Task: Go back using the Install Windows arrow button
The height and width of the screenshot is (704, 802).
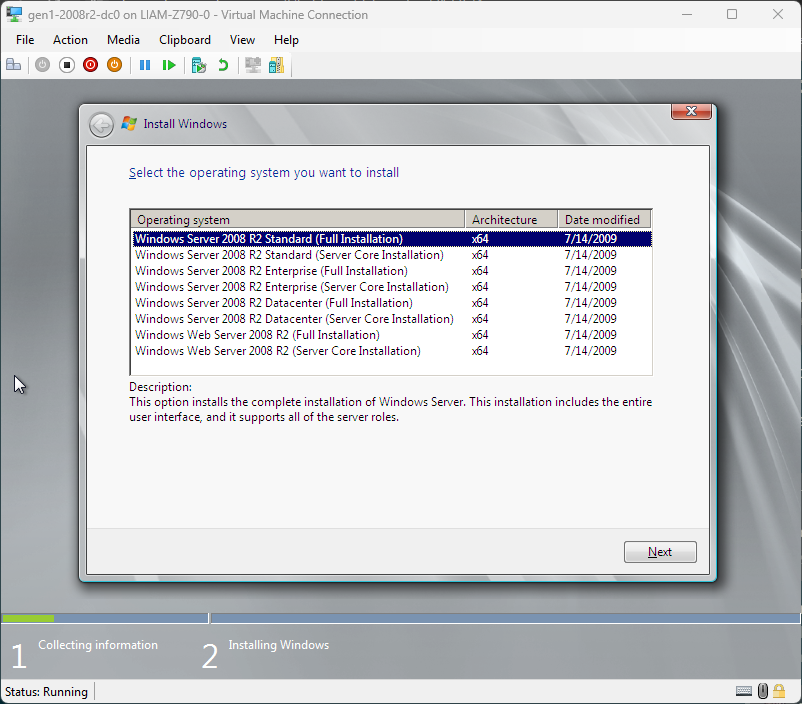Action: click(x=101, y=125)
